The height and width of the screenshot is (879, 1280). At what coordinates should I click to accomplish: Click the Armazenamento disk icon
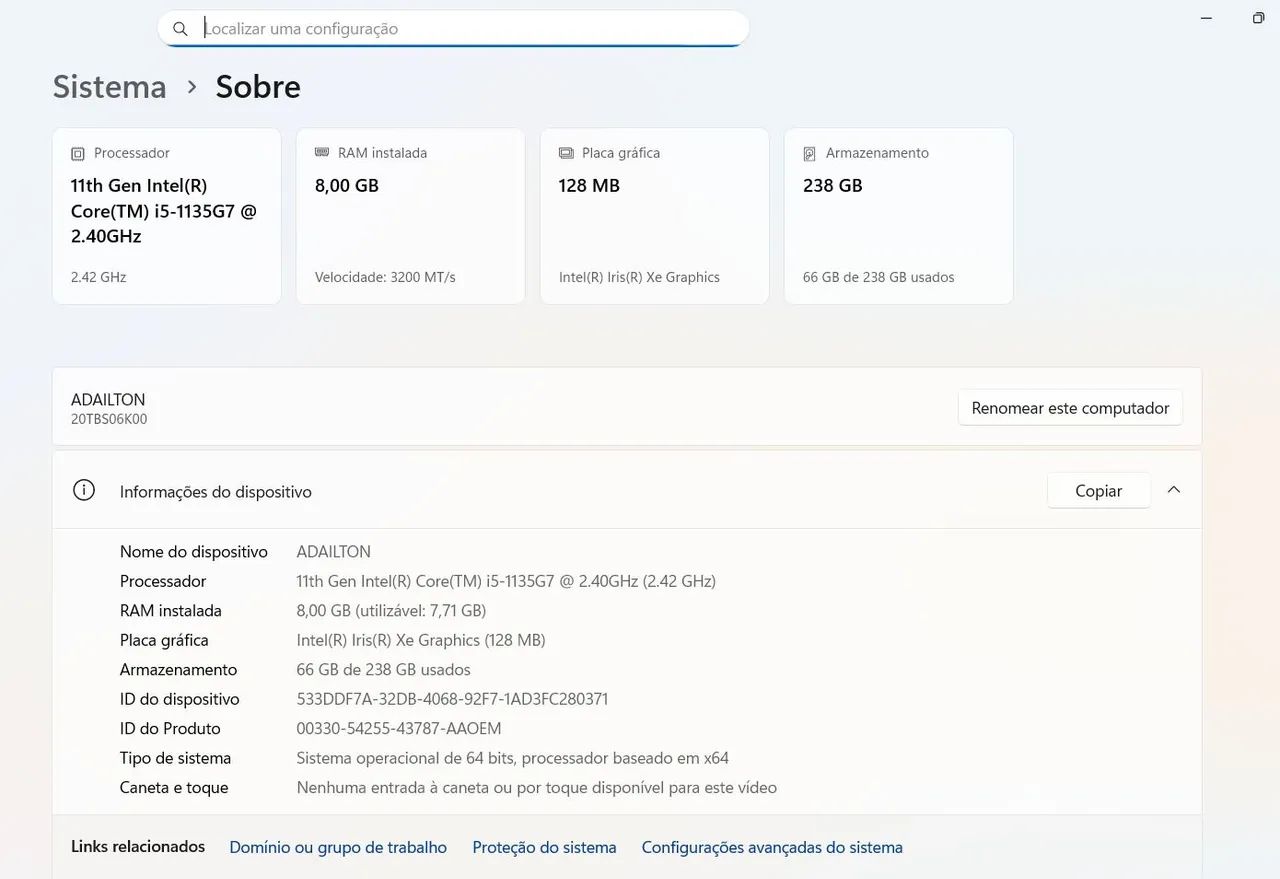pyautogui.click(x=810, y=154)
